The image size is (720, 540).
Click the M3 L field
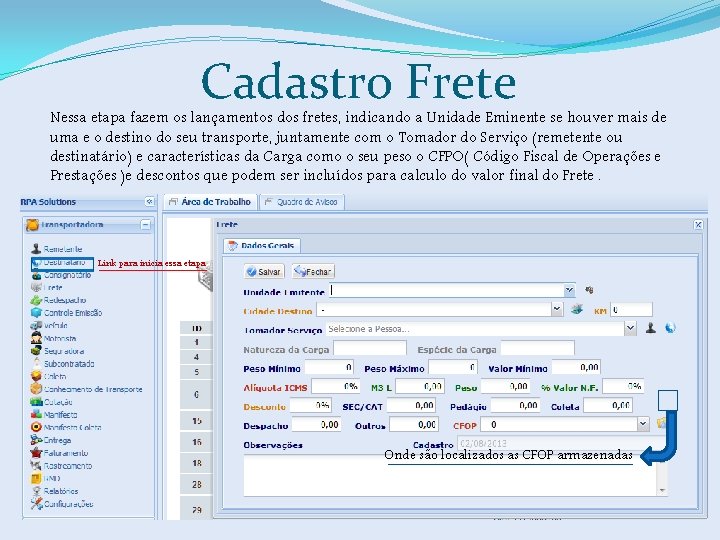(420, 387)
